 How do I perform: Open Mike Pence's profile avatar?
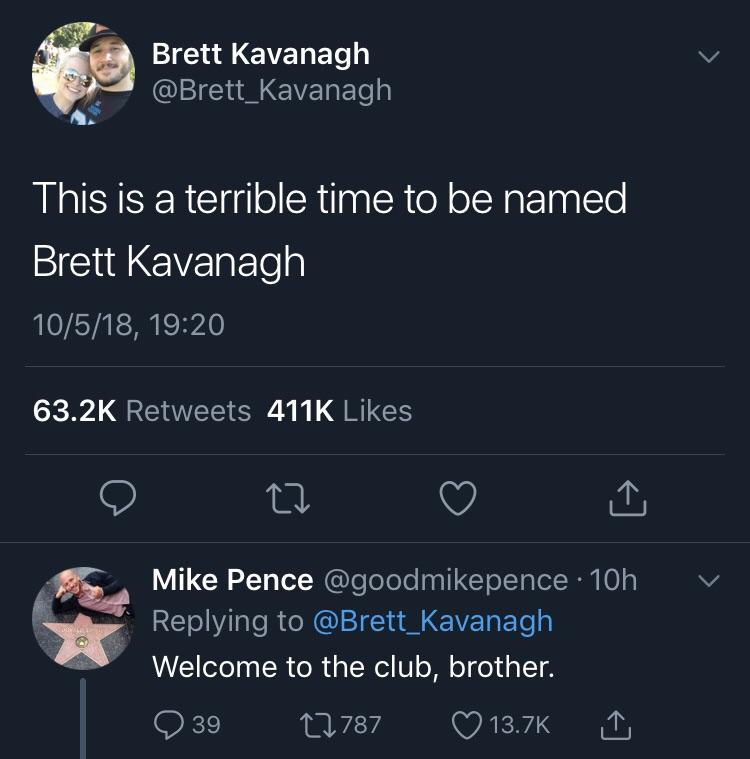[83, 618]
